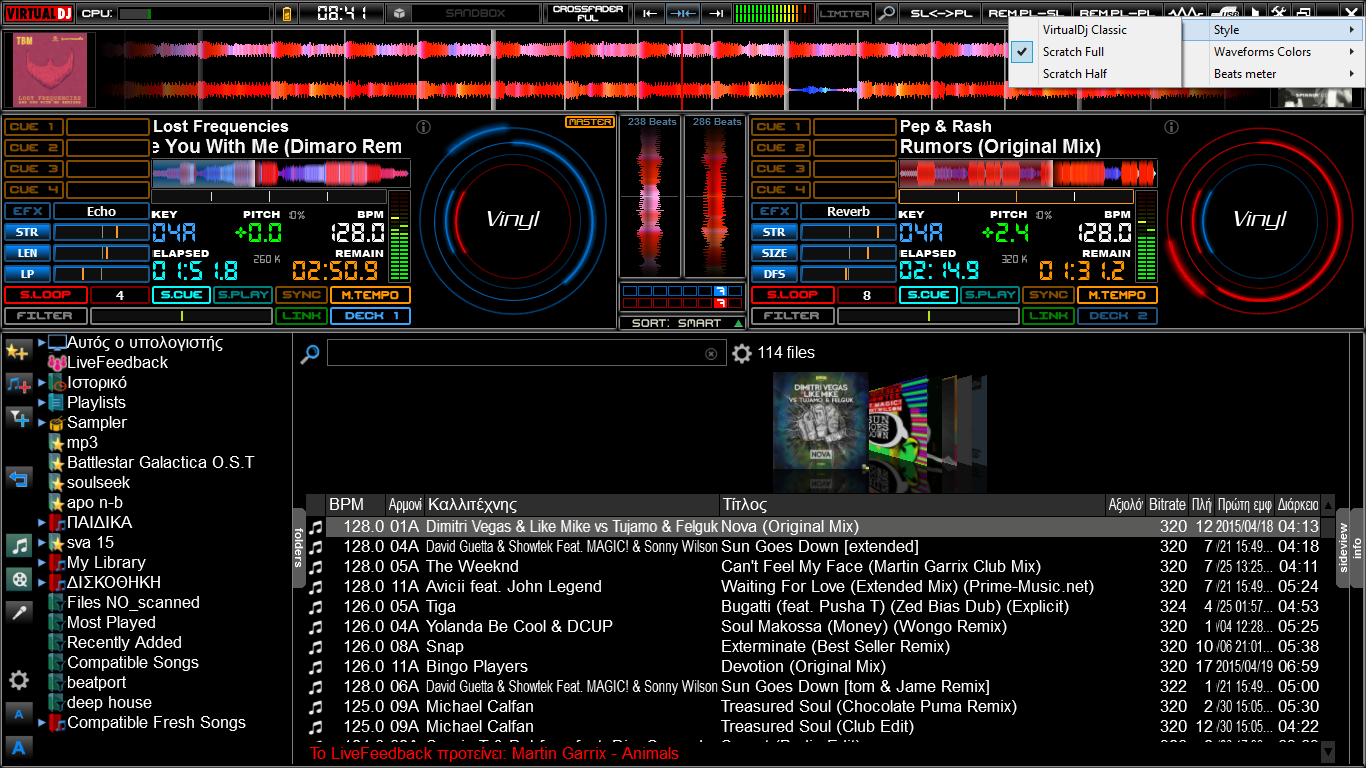Viewport: 1366px width, 768px height.
Task: Toggle EFX on deck 2 (Reverb)
Action: pyautogui.click(x=774, y=211)
